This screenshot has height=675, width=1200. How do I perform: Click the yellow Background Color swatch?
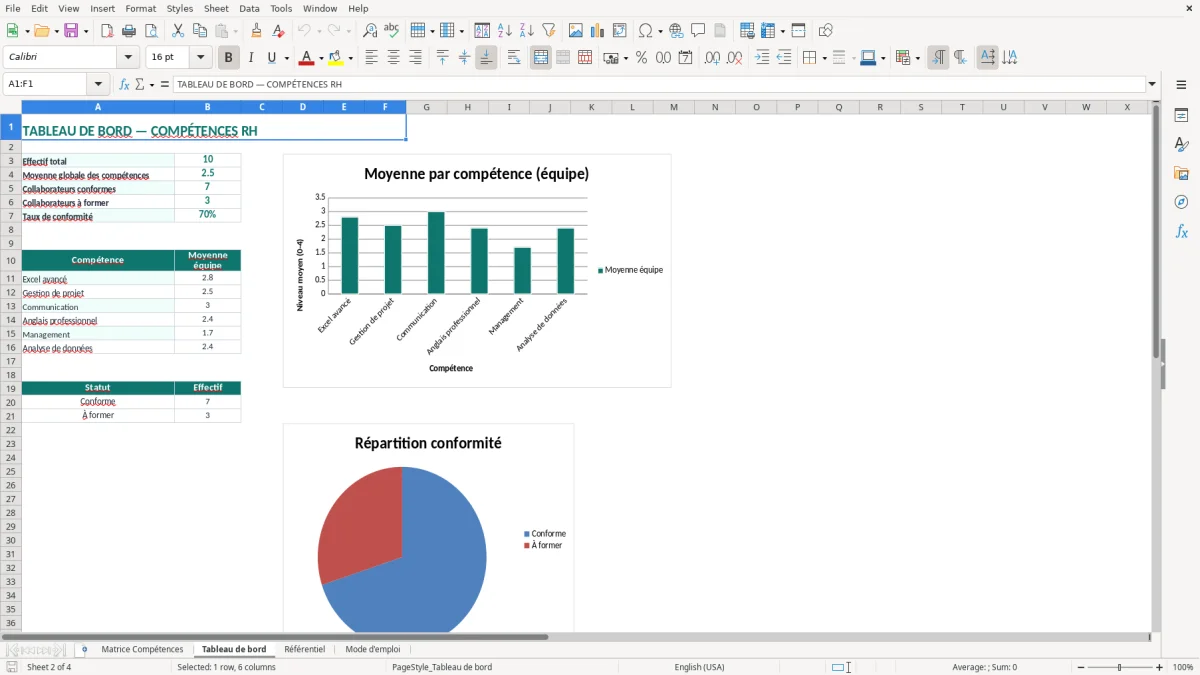336,58
